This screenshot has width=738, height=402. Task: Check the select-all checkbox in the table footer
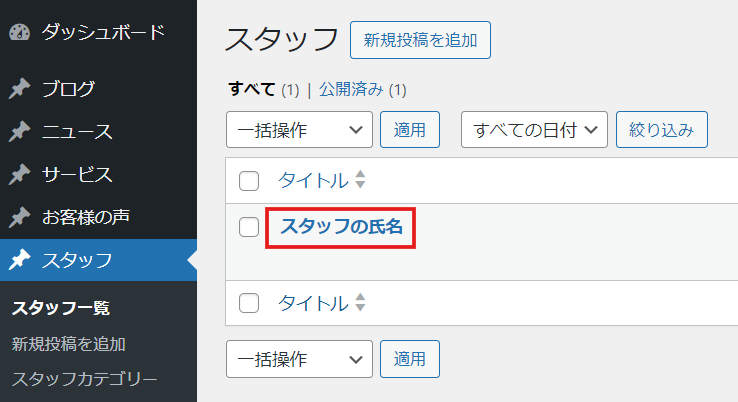[249, 303]
